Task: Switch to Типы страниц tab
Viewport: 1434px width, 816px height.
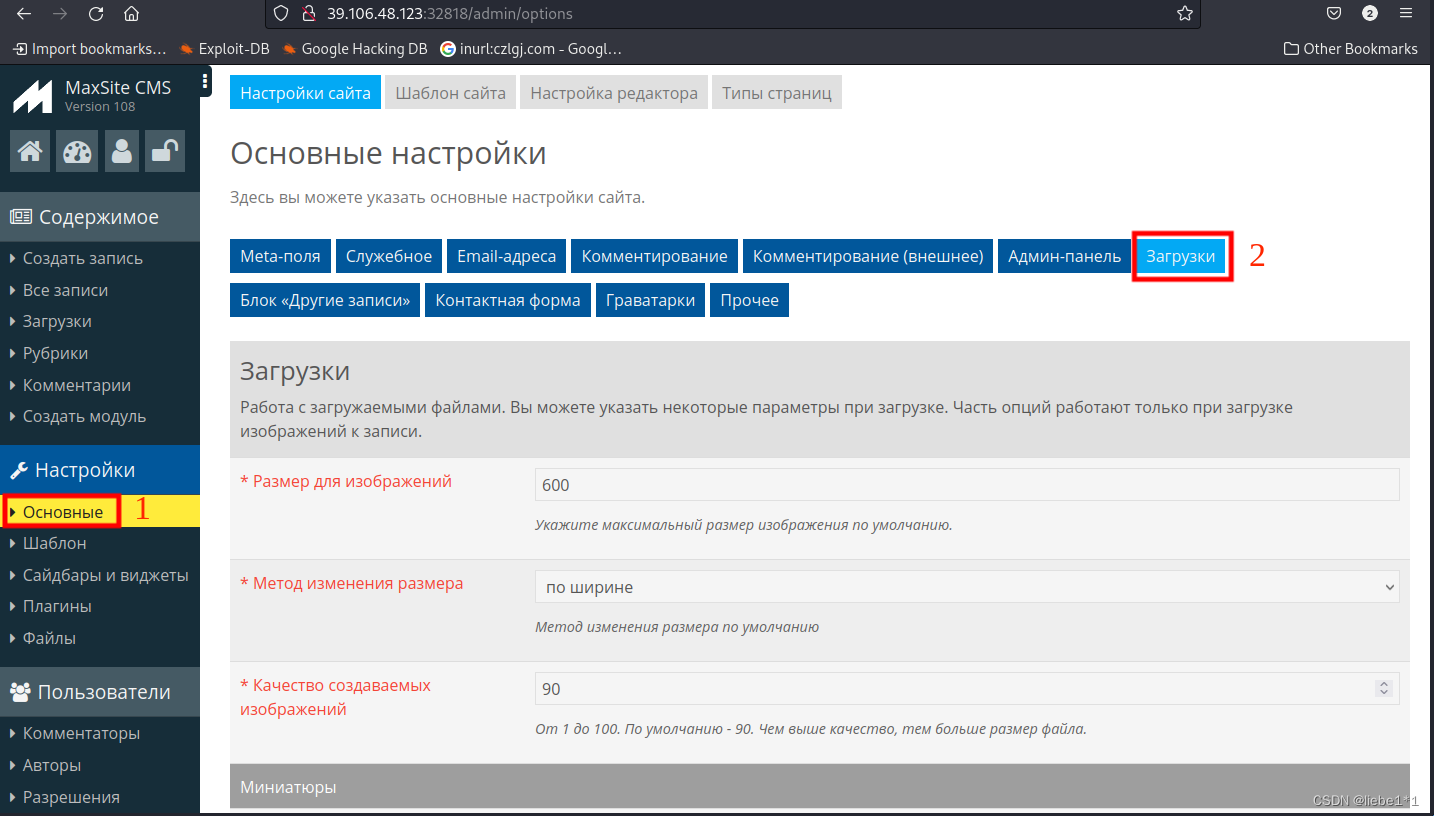Action: 777,93
